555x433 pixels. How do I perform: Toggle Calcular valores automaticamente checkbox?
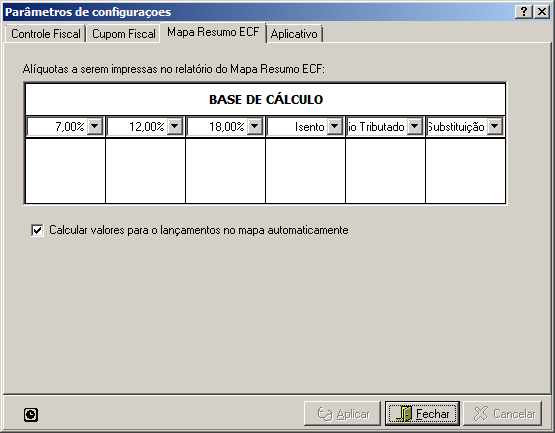(x=37, y=230)
